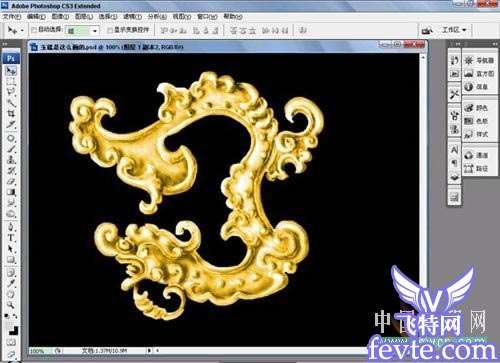Expand the Workspace (工作区) dropdown

tap(454, 30)
